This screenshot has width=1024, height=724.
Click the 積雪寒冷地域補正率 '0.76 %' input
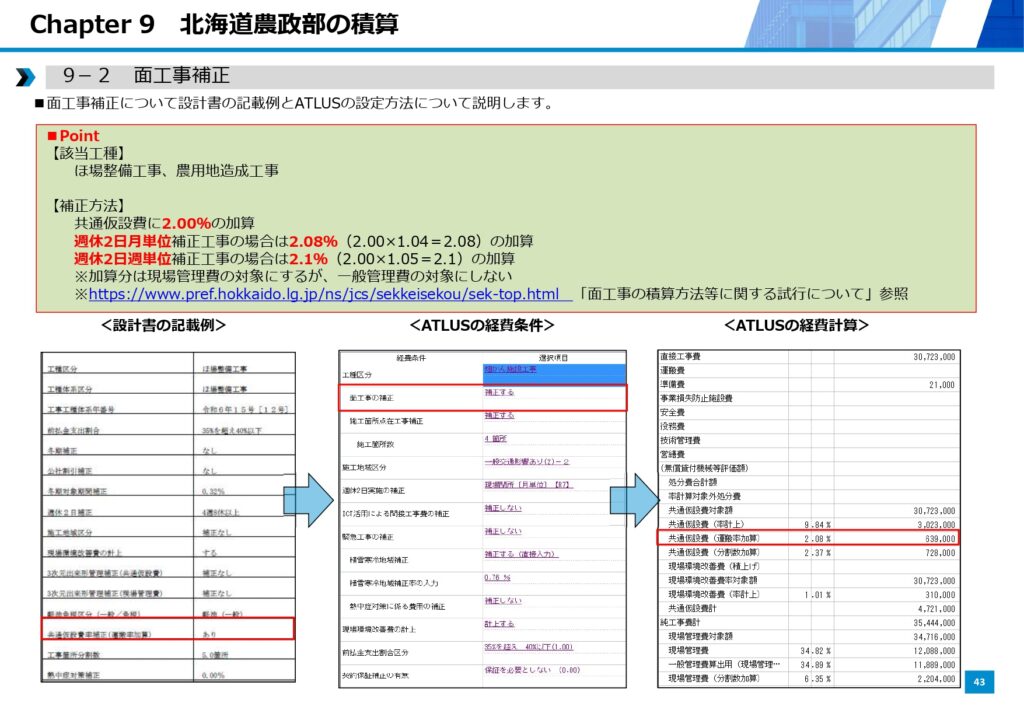coord(499,577)
